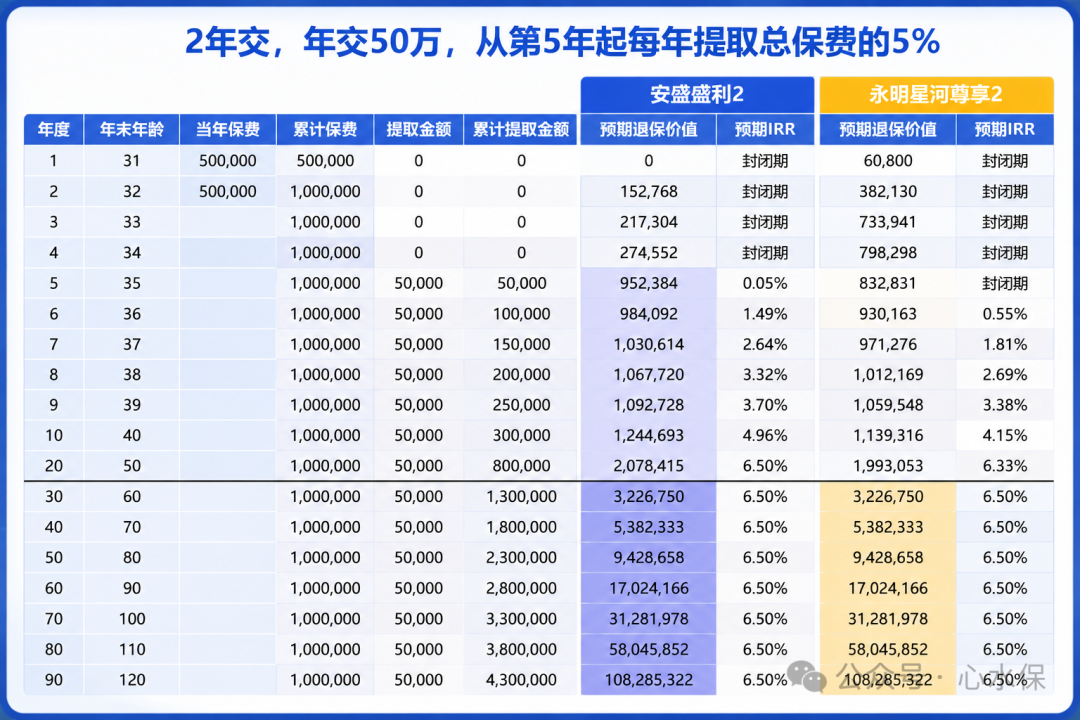Viewport: 1080px width, 720px height.
Task: Pick the 1,092,728 cell
Action: (648, 405)
